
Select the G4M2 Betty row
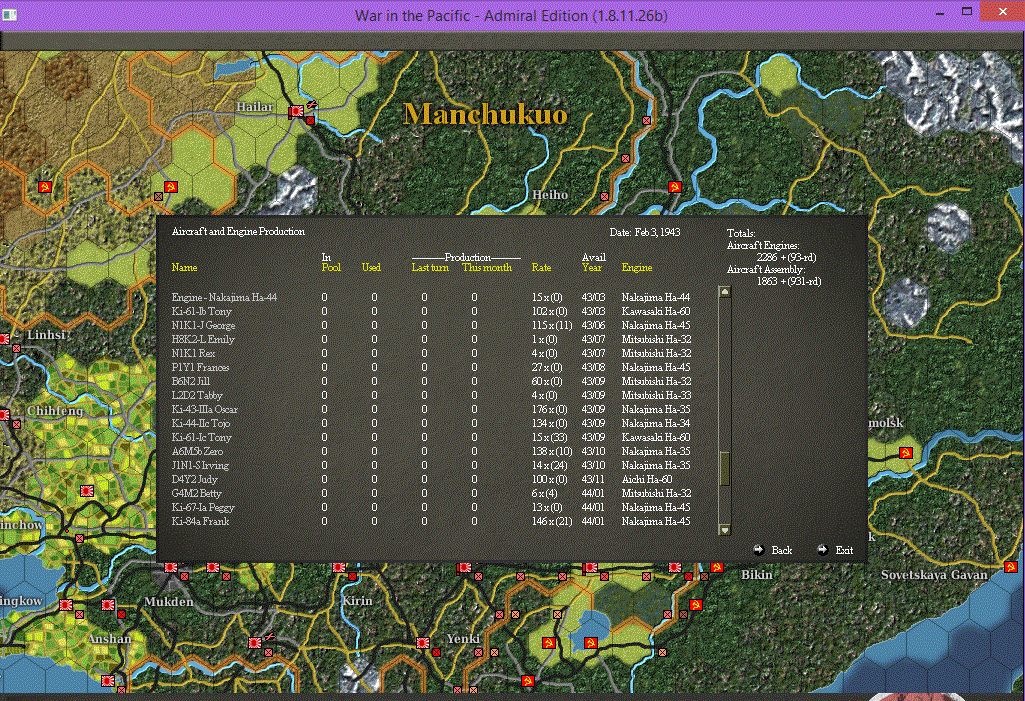click(x=431, y=494)
